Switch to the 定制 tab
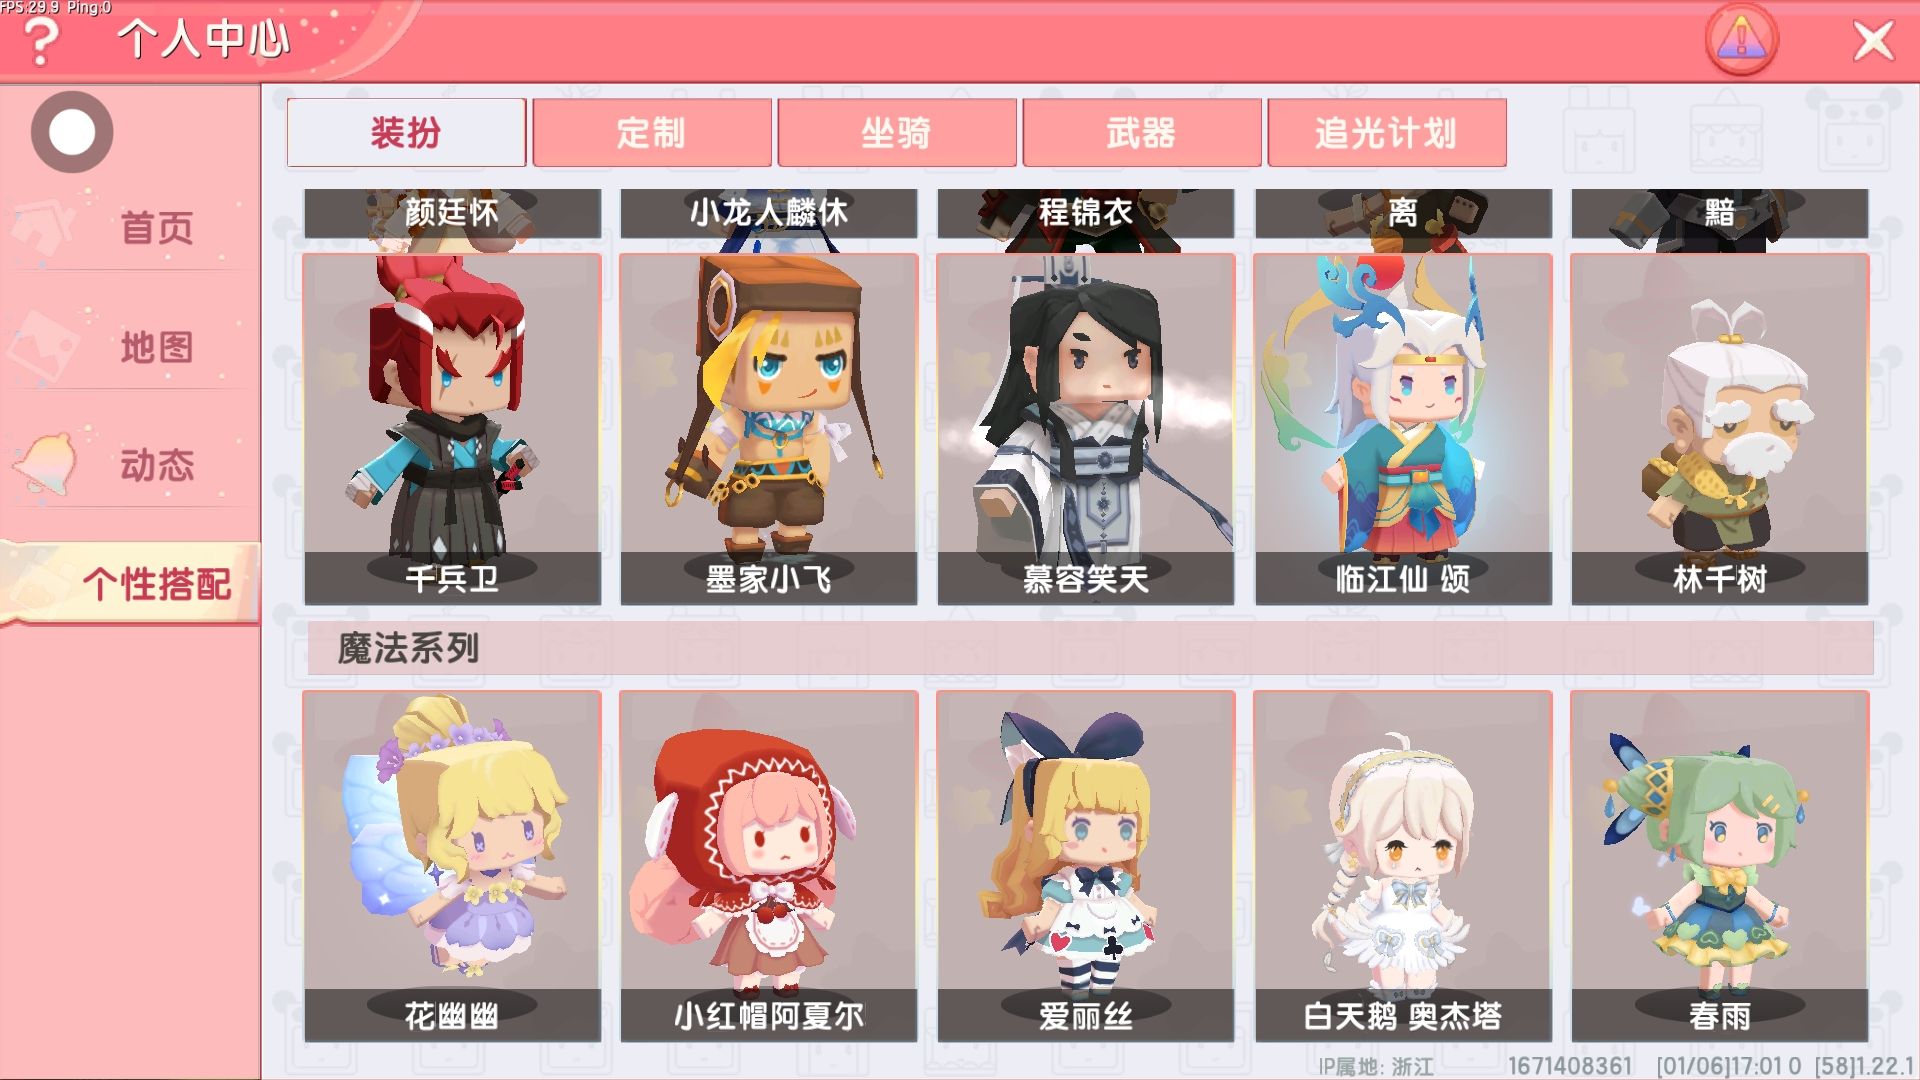Viewport: 1920px width, 1080px height. coord(652,132)
